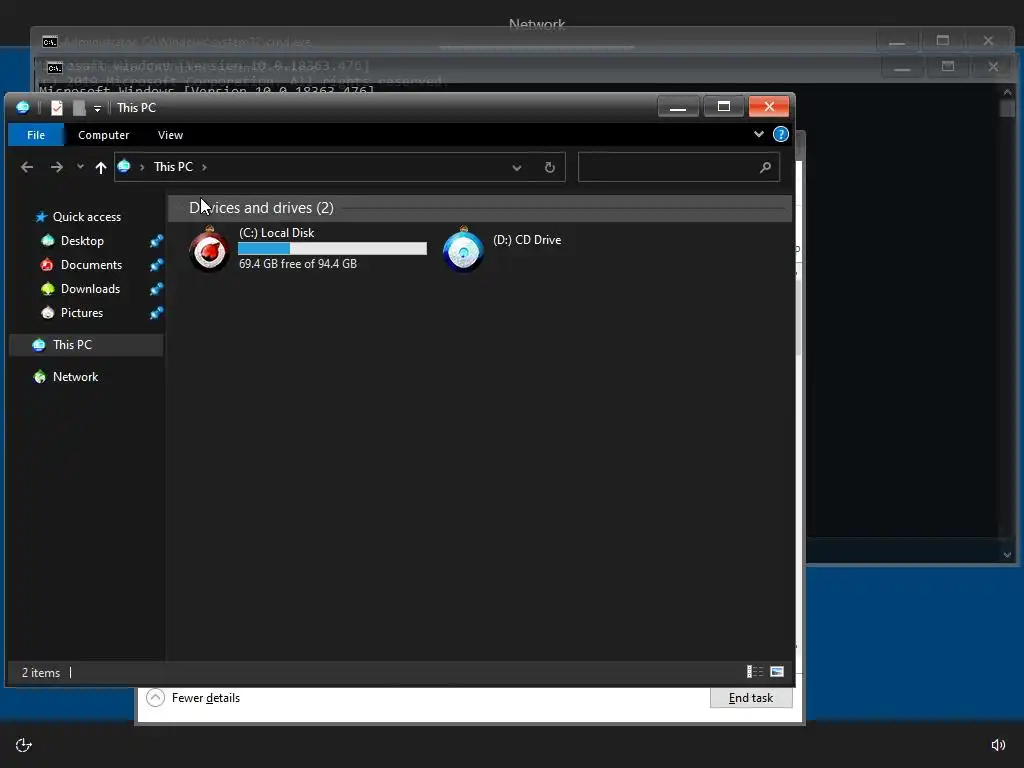Click the '2 items' status text
1024x768 pixels.
pos(40,673)
